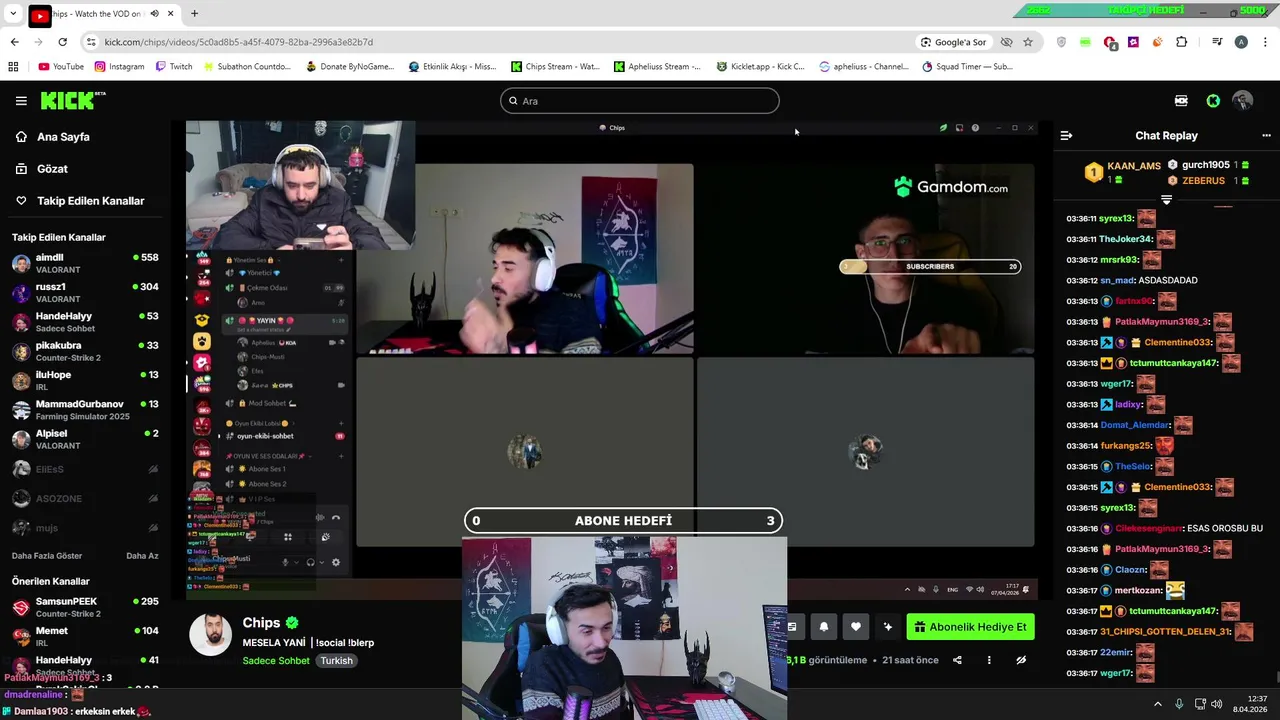Show fewer channels with Daha Az
The width and height of the screenshot is (1280, 720).
[142, 556]
